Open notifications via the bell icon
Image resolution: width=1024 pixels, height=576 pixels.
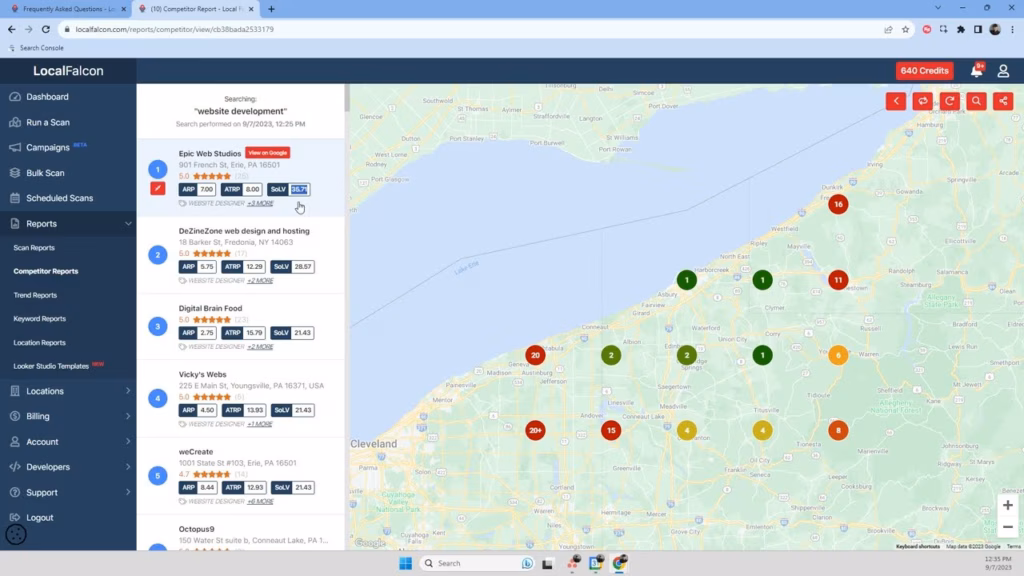(975, 70)
